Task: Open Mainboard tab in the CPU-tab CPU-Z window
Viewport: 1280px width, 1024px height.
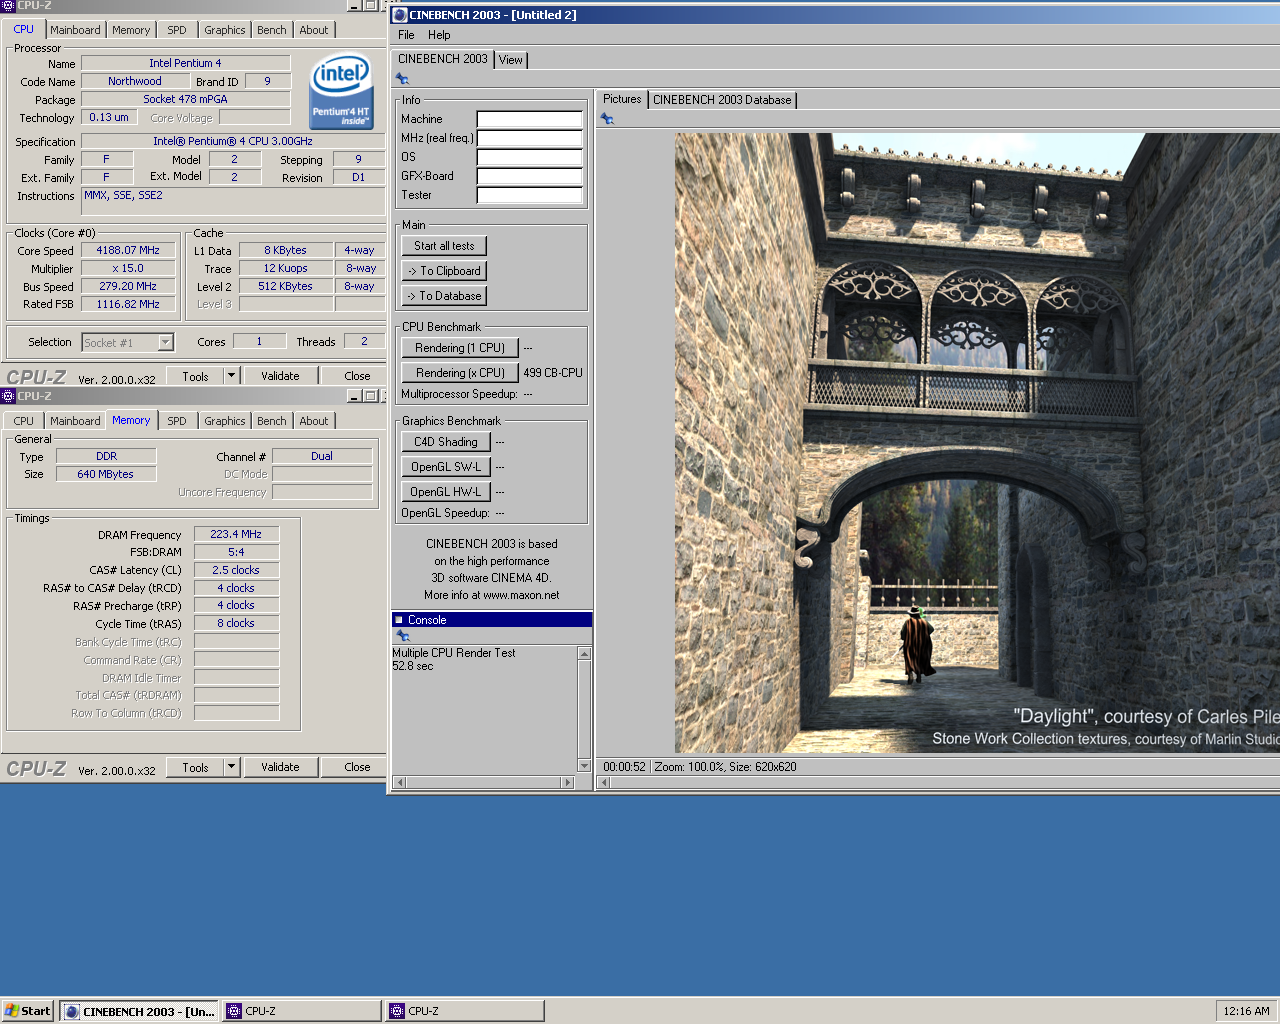Action: (x=75, y=30)
